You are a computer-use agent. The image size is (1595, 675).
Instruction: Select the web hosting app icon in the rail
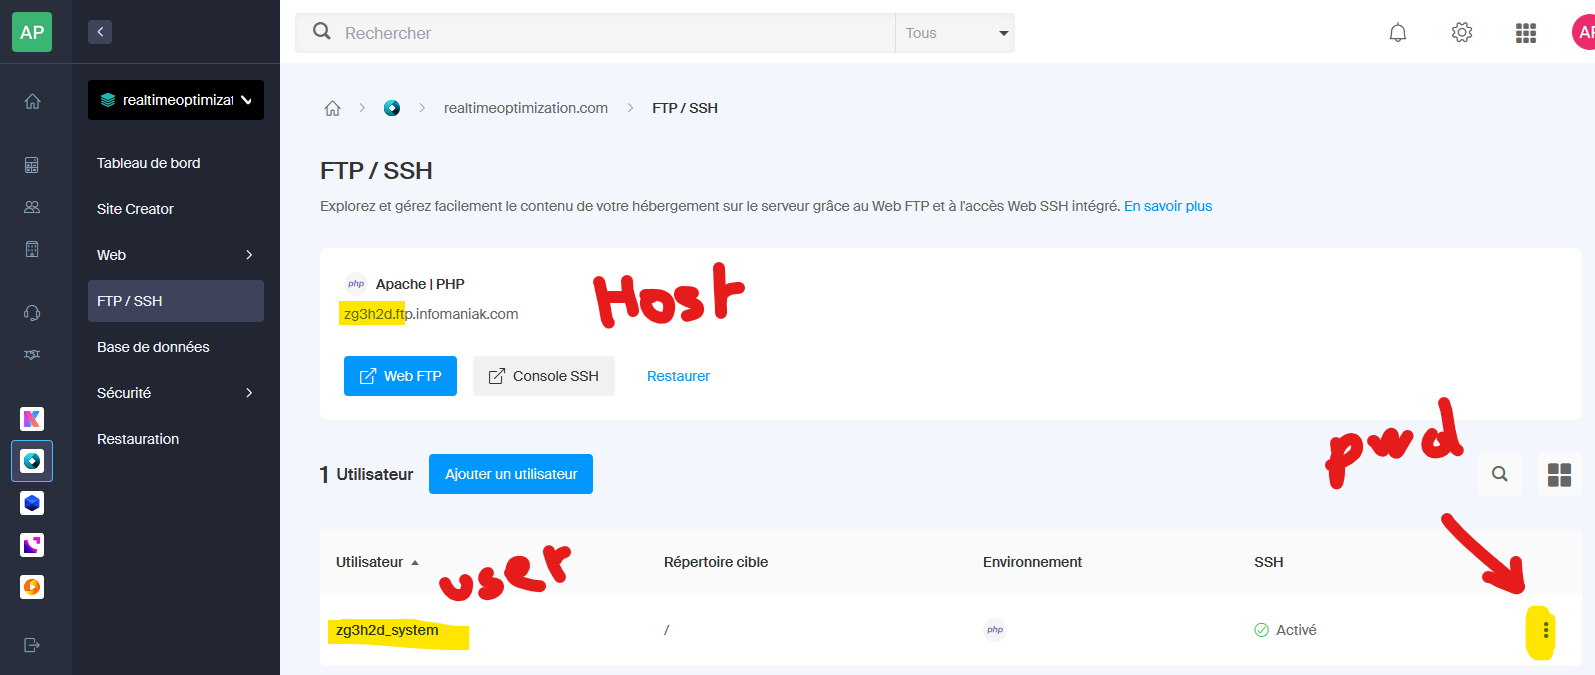tap(32, 461)
